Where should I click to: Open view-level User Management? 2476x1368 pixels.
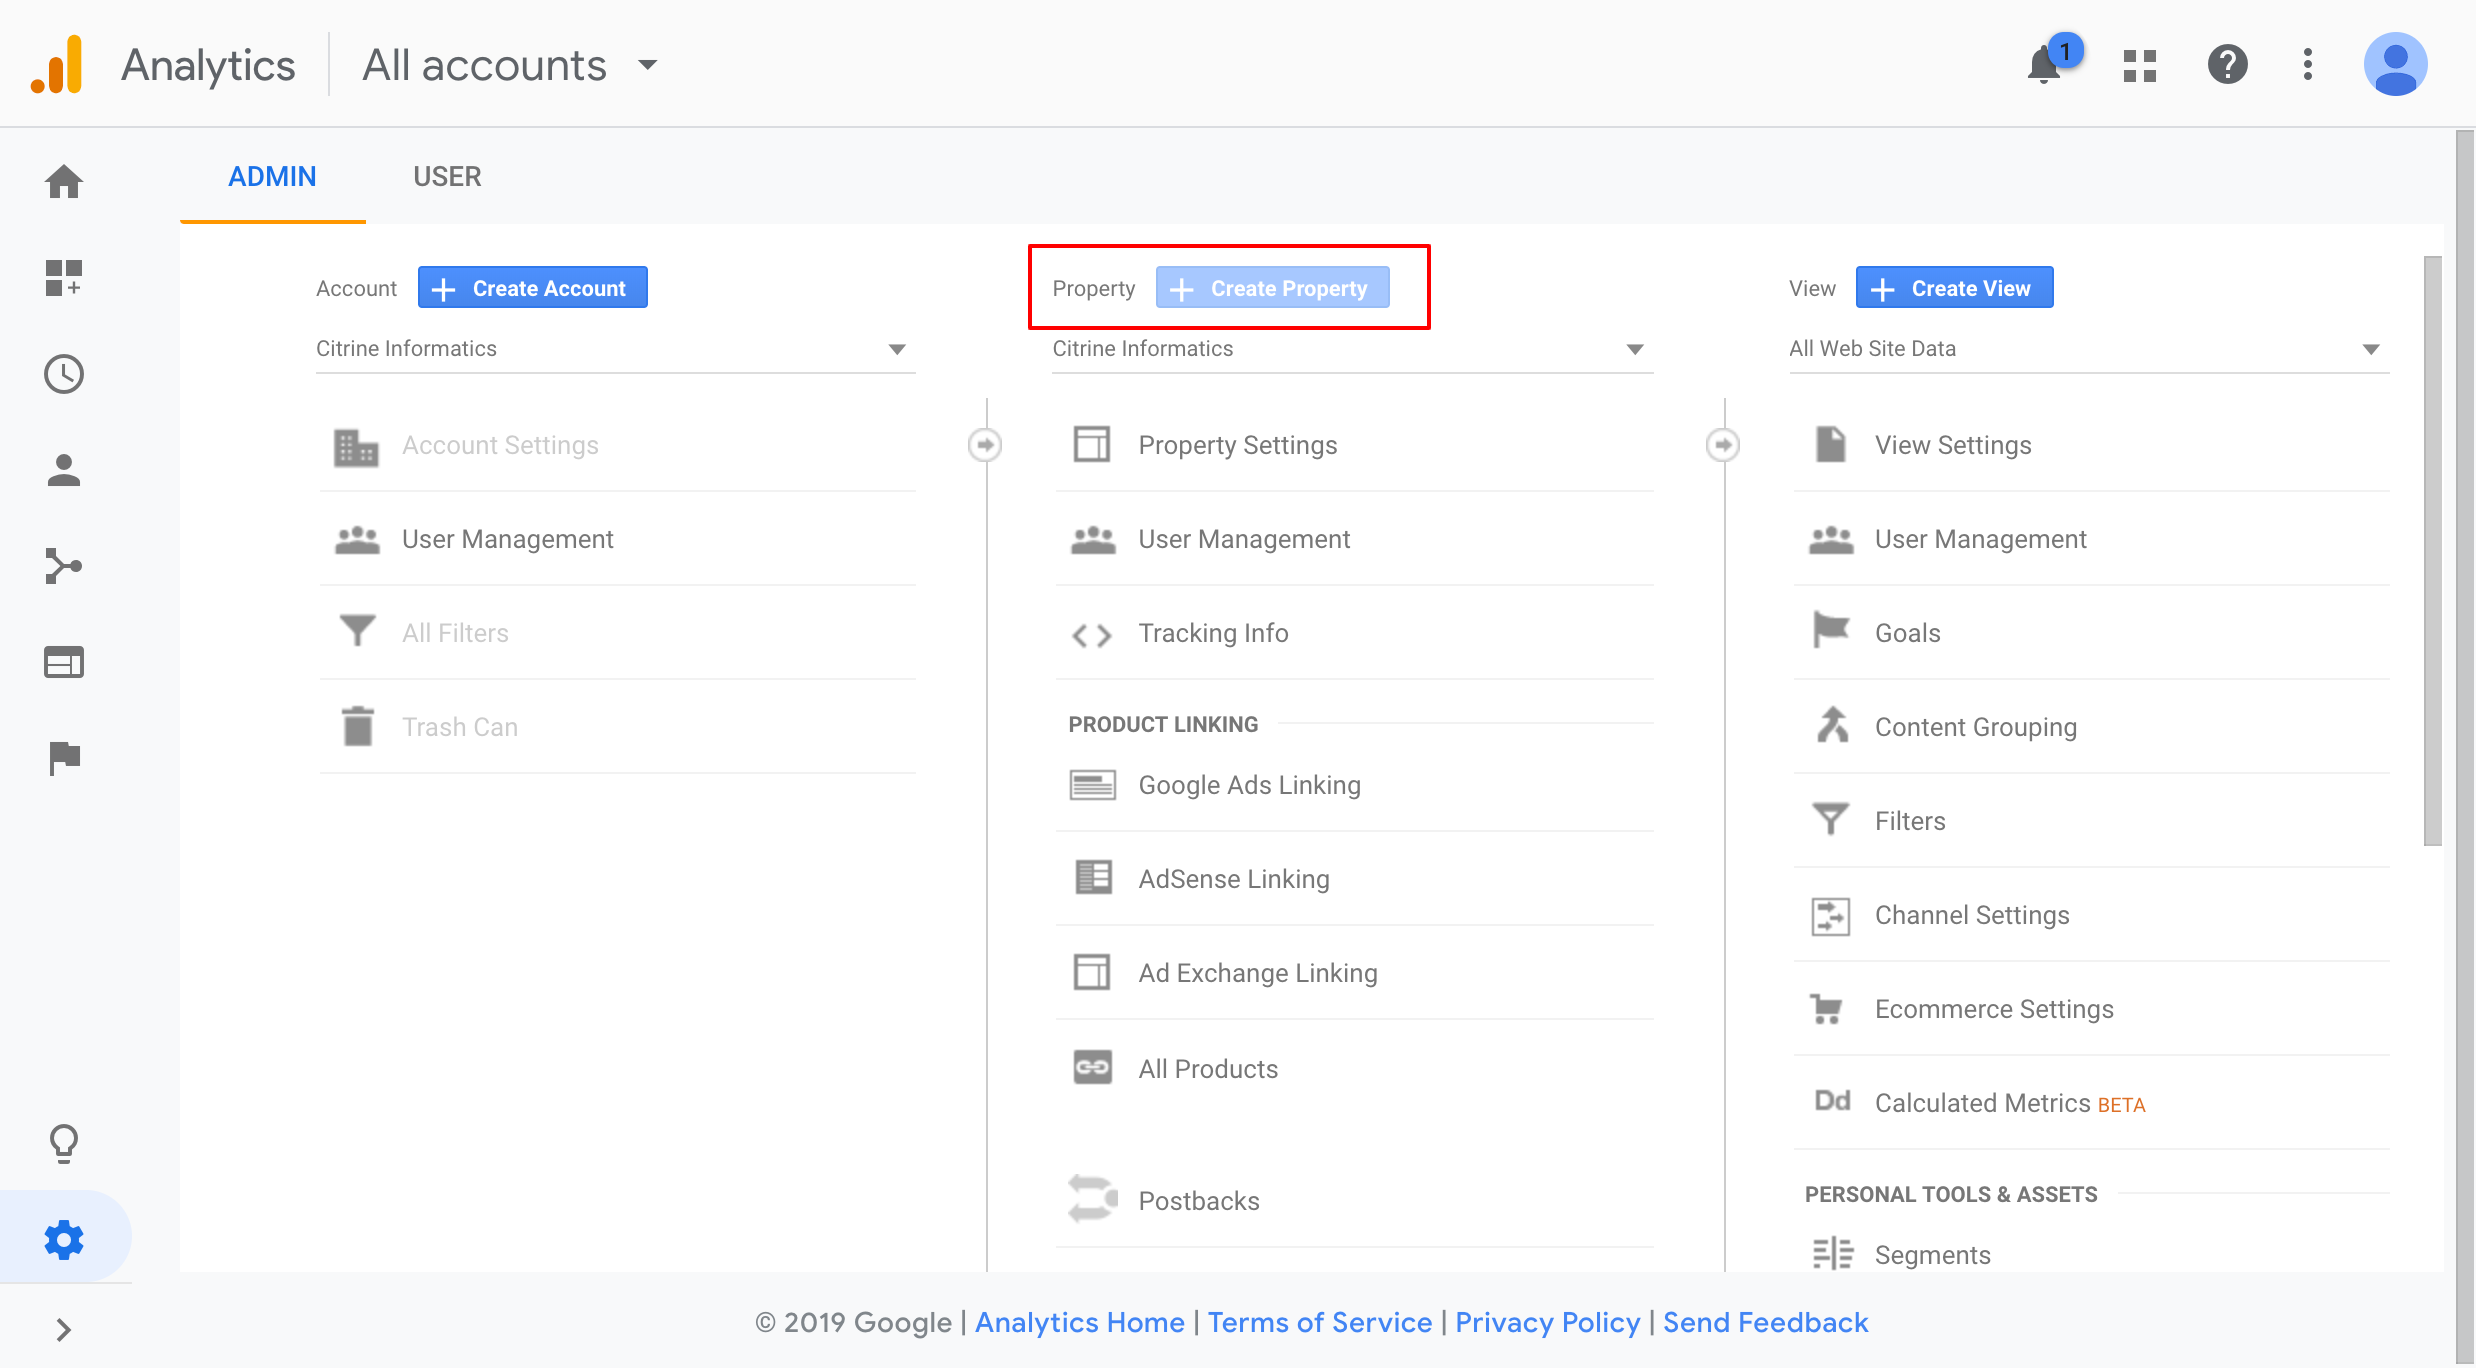pyautogui.click(x=2091, y=539)
